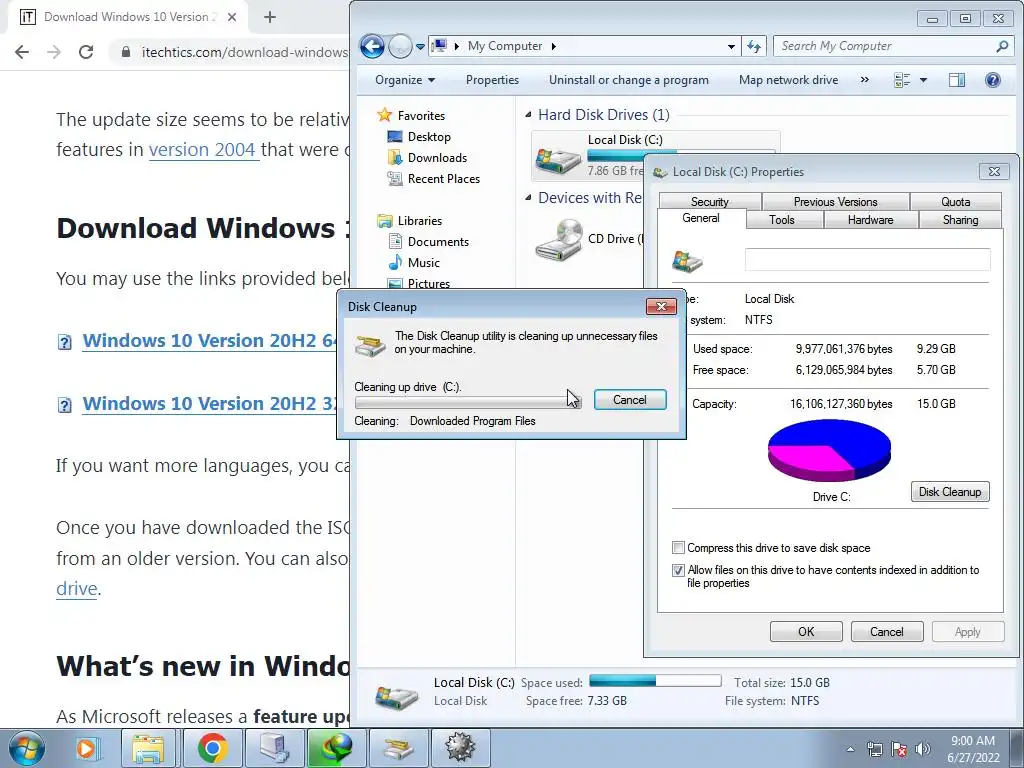
Task: Open Explorer help question mark icon
Action: 993,80
